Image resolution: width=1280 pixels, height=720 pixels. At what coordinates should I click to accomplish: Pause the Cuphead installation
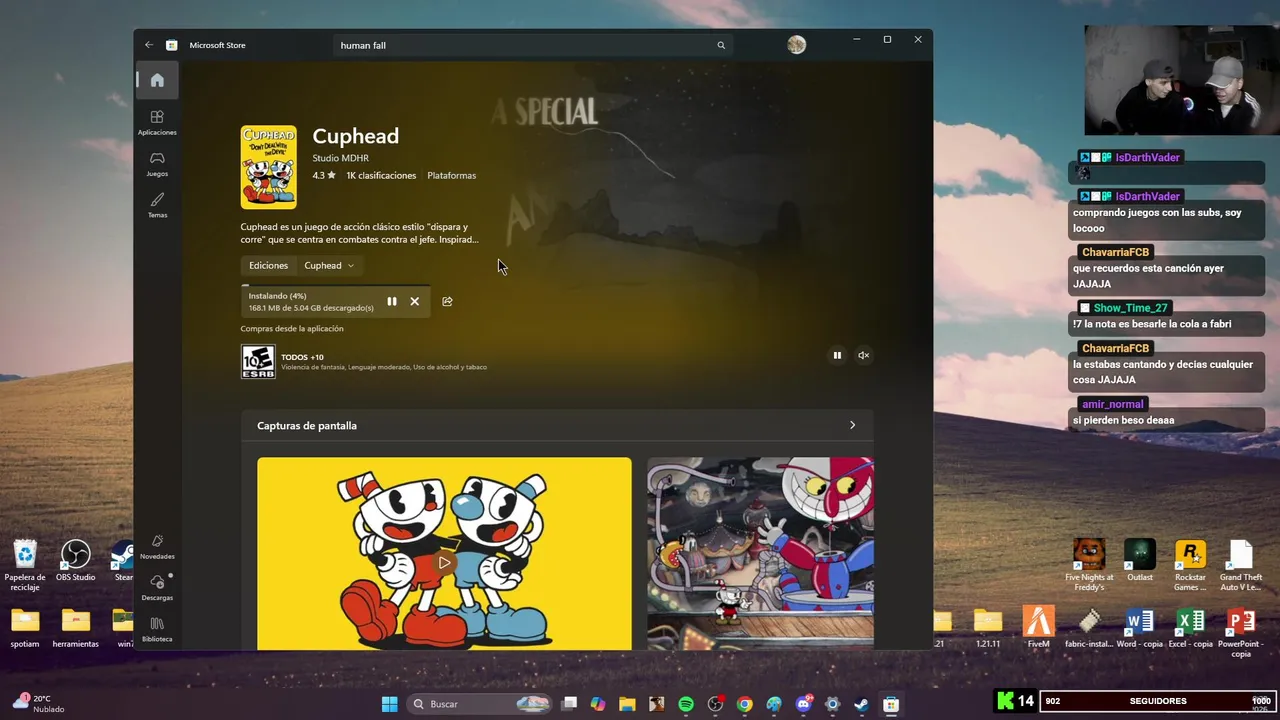[392, 301]
